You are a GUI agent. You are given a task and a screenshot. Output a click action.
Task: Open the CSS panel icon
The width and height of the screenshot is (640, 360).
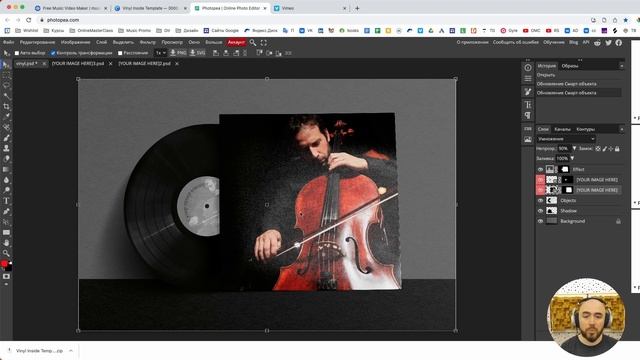[x=528, y=129]
